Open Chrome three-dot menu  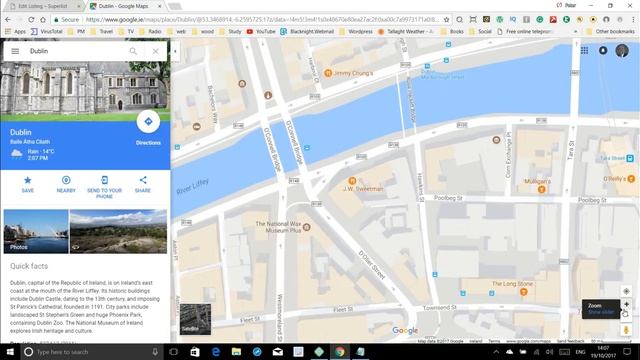[x=633, y=19]
